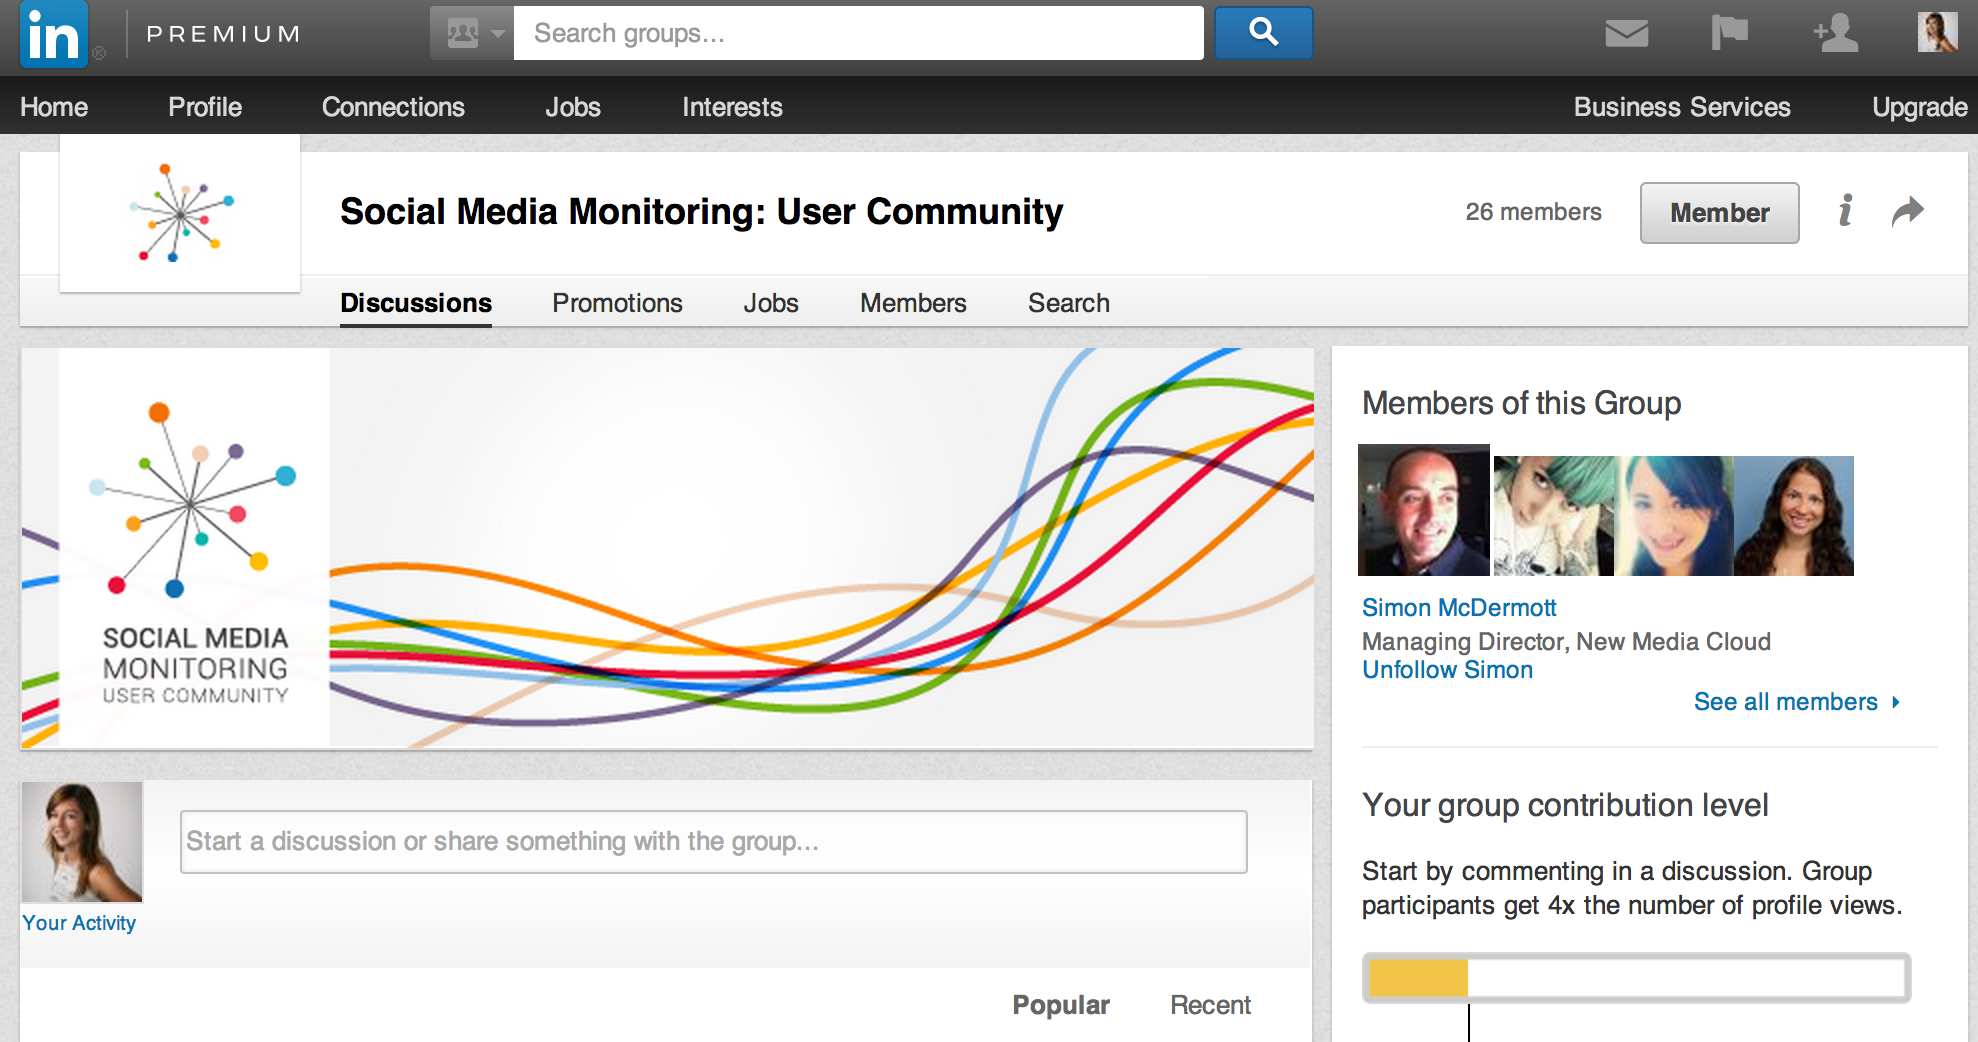Click the Social Media Monitoring banner image
Image resolution: width=1978 pixels, height=1042 pixels.
(x=667, y=548)
